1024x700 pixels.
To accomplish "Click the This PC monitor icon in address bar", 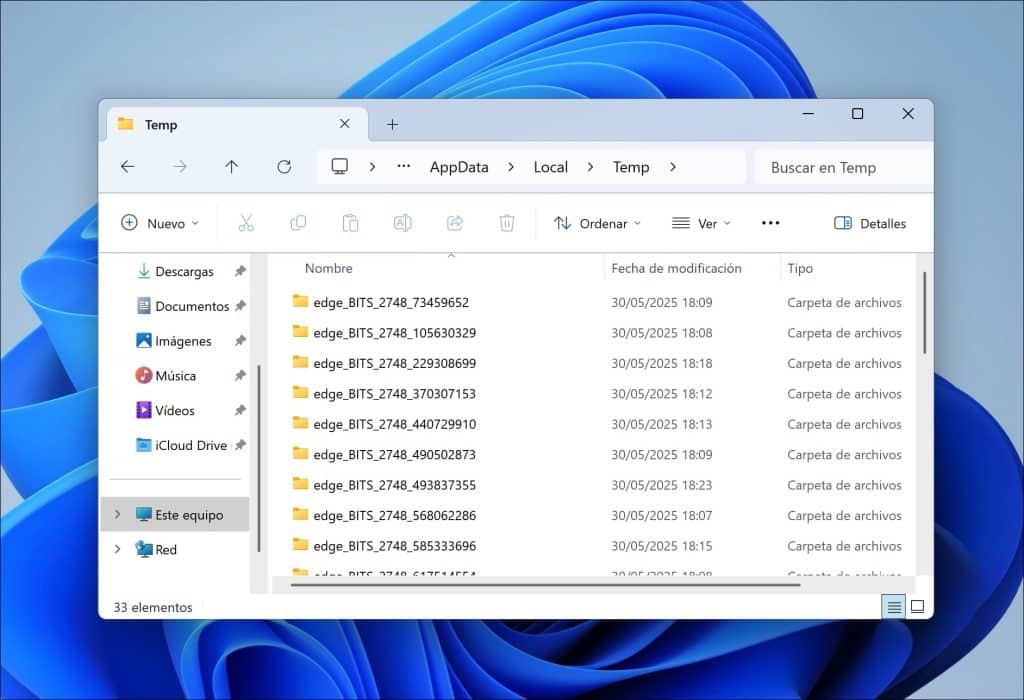I will pos(340,167).
